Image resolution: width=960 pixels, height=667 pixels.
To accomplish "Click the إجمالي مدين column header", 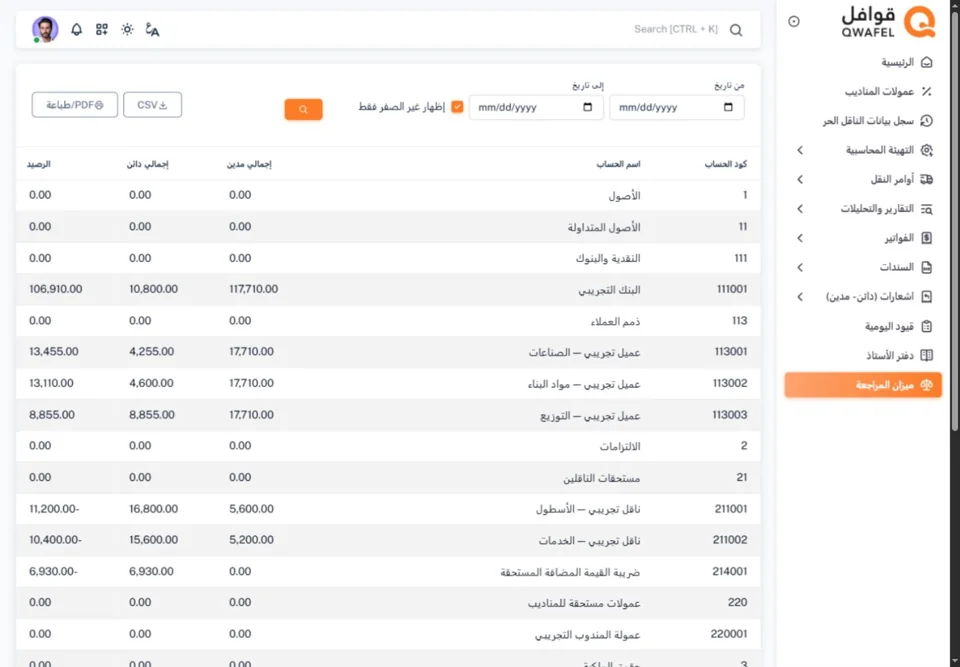I will 249,164.
